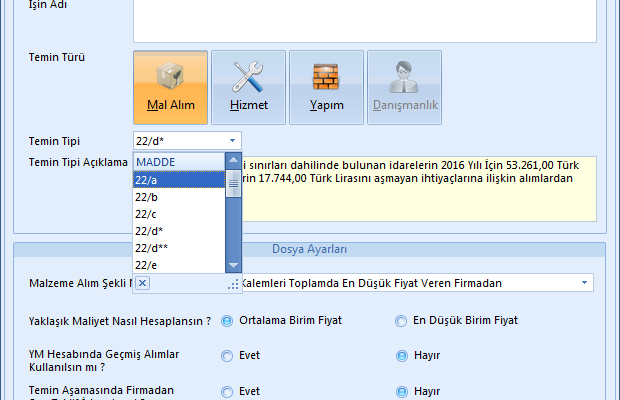Image resolution: width=620 pixels, height=400 pixels.
Task: Close the dropdown popup with the X icon
Action: pyautogui.click(x=143, y=284)
